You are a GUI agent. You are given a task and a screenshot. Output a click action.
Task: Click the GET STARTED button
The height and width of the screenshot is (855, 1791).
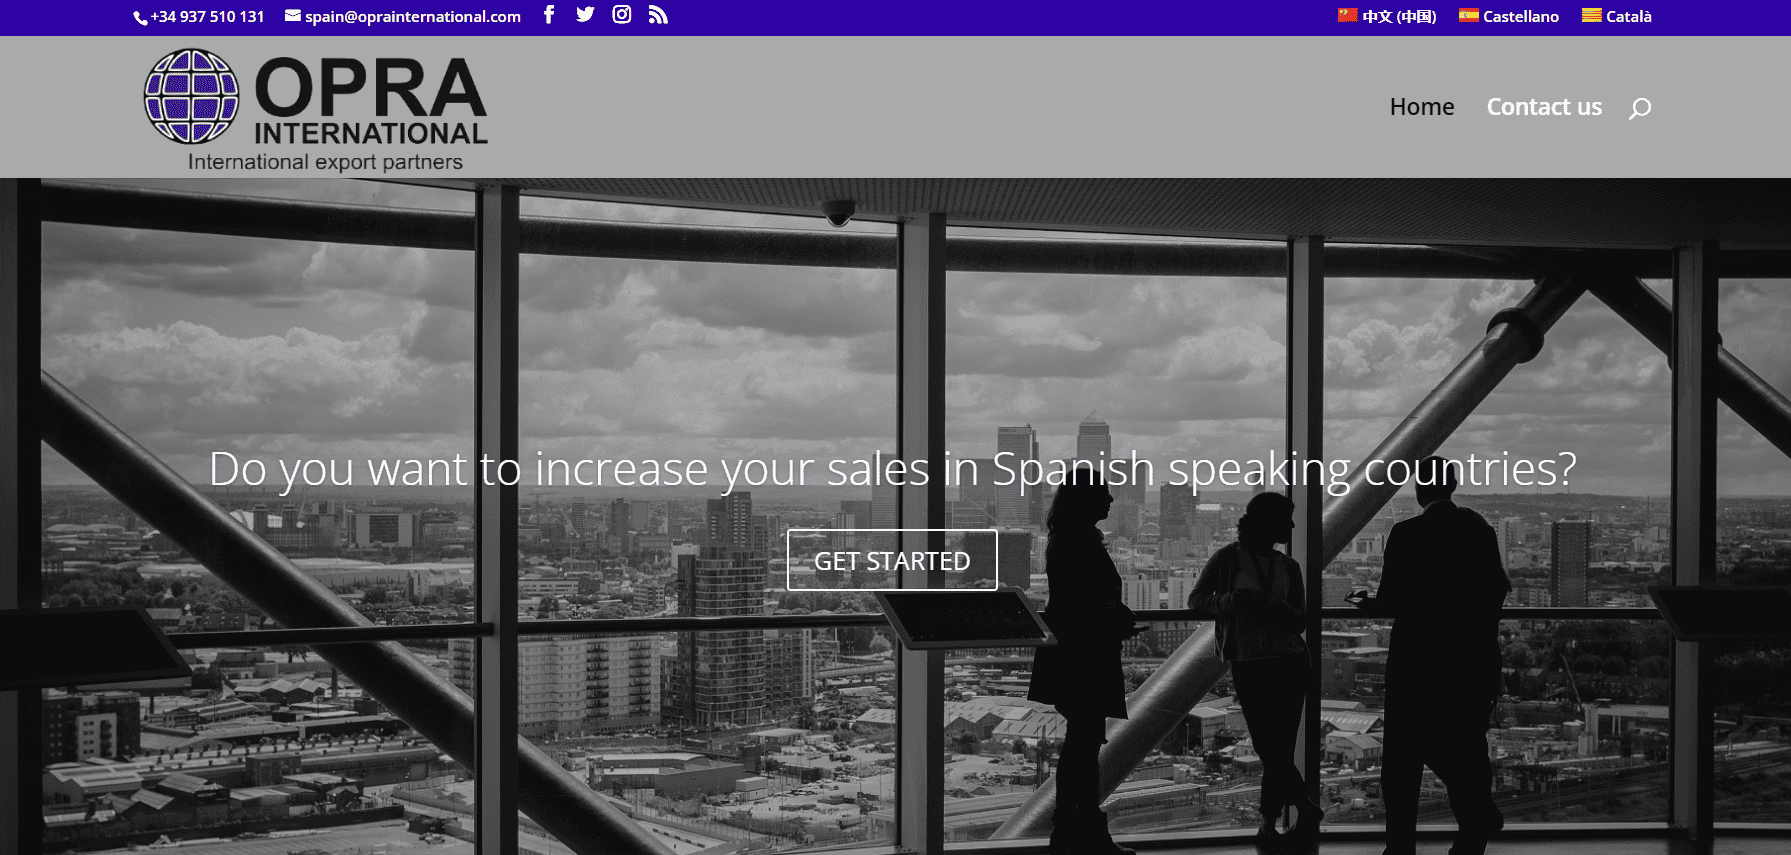[892, 560]
